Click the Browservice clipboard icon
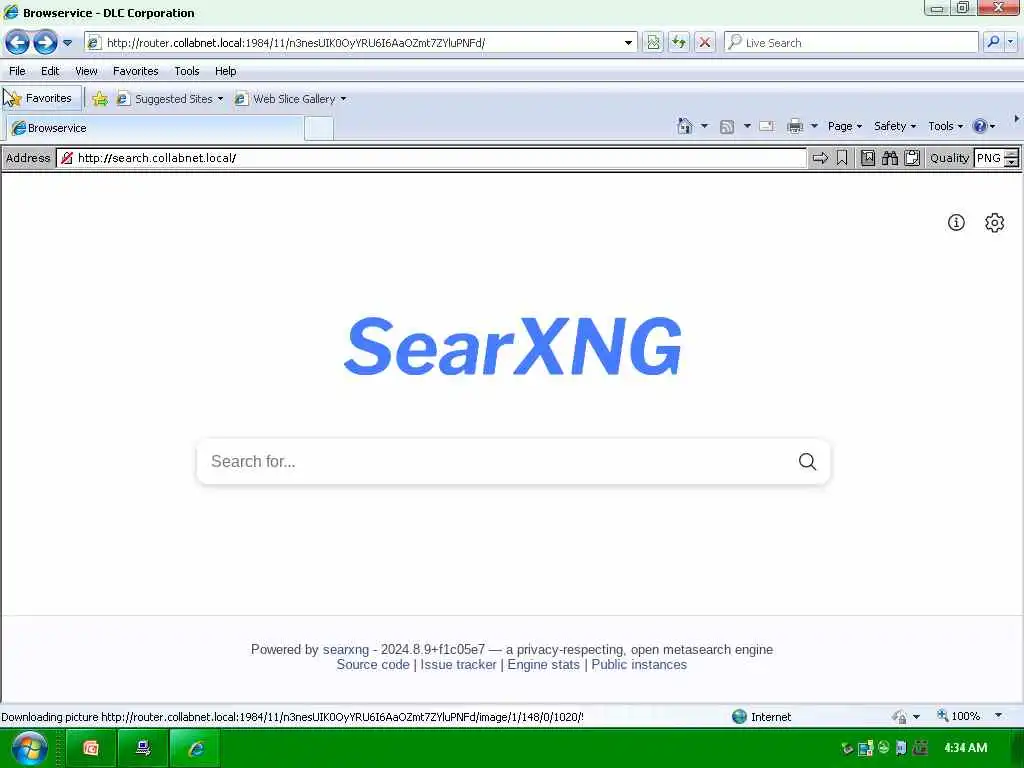Image resolution: width=1024 pixels, height=768 pixels. coord(912,158)
